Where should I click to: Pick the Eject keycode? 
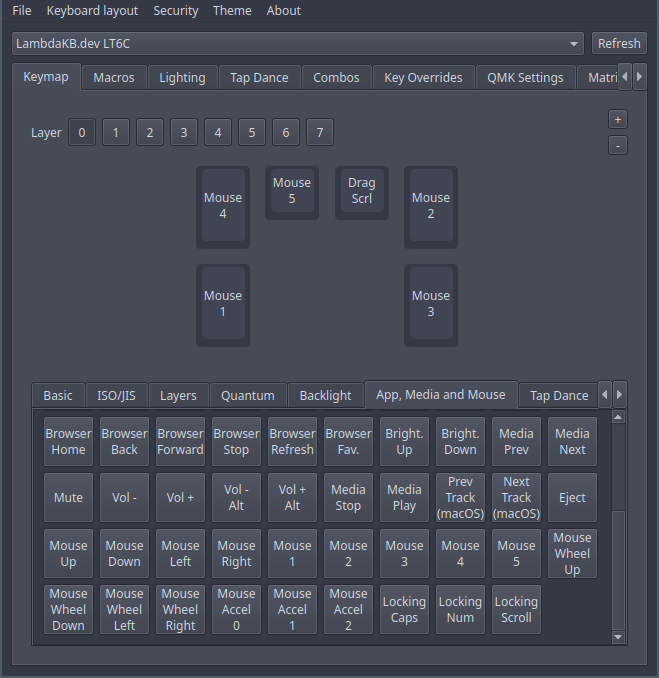[x=572, y=498]
